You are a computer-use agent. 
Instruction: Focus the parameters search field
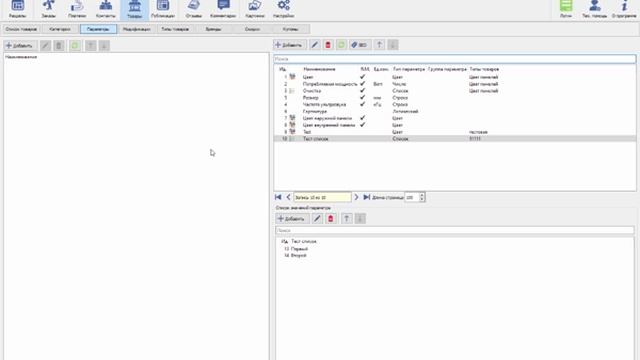click(455, 59)
